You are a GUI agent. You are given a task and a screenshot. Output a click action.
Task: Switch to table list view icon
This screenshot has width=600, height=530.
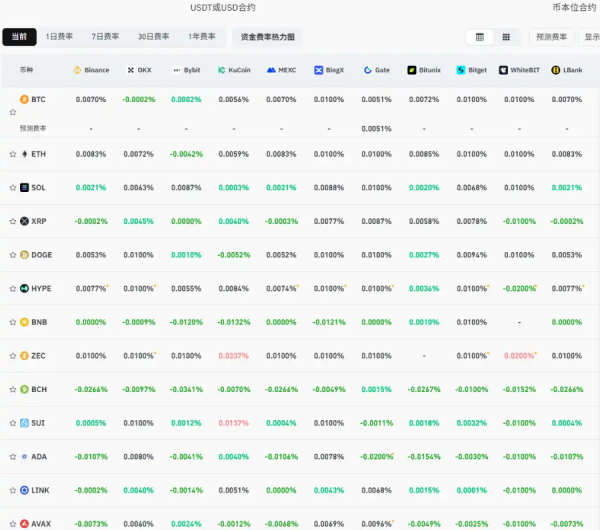pos(480,37)
